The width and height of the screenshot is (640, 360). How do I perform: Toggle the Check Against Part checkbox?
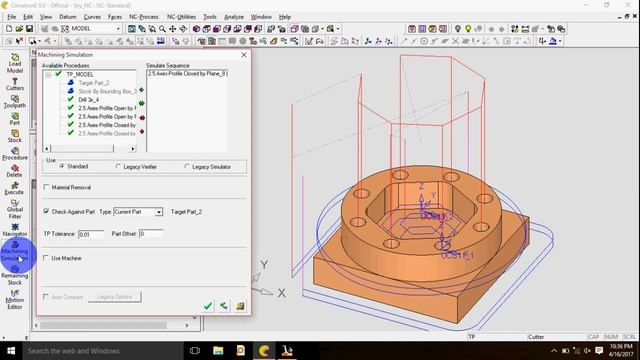point(46,211)
